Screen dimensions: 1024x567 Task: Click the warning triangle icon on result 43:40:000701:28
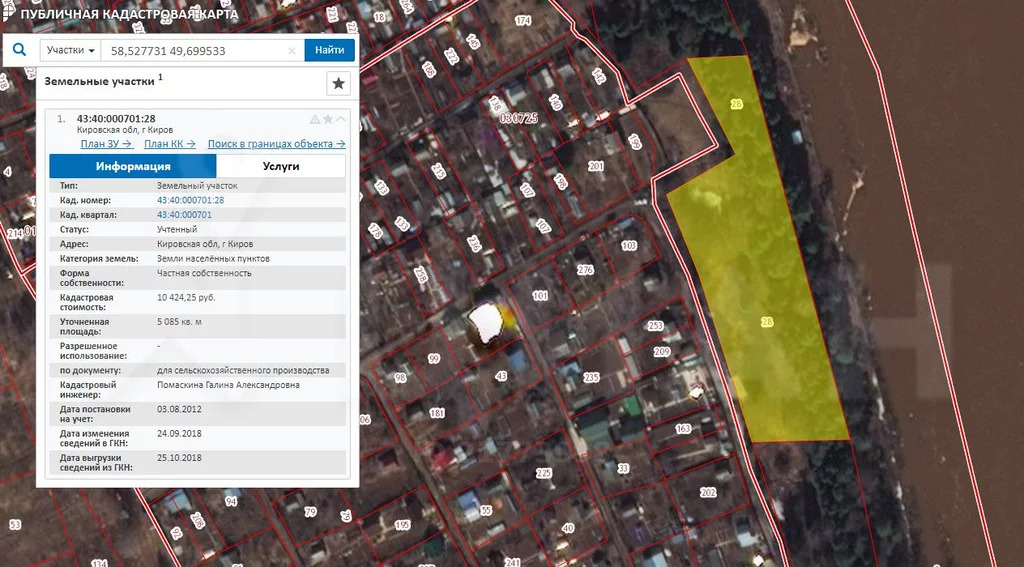tap(315, 119)
